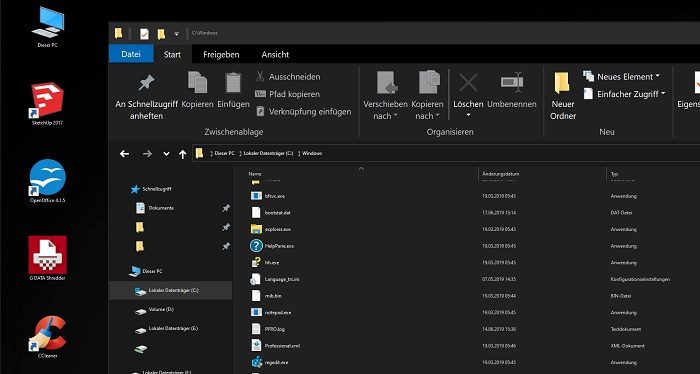
Task: Open the Datei menu tab
Action: [x=131, y=54]
